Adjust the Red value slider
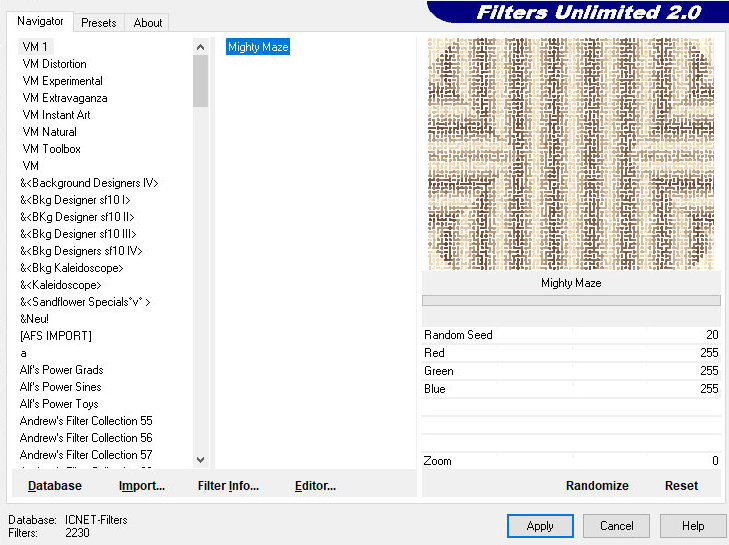The height and width of the screenshot is (545, 729). (x=570, y=353)
